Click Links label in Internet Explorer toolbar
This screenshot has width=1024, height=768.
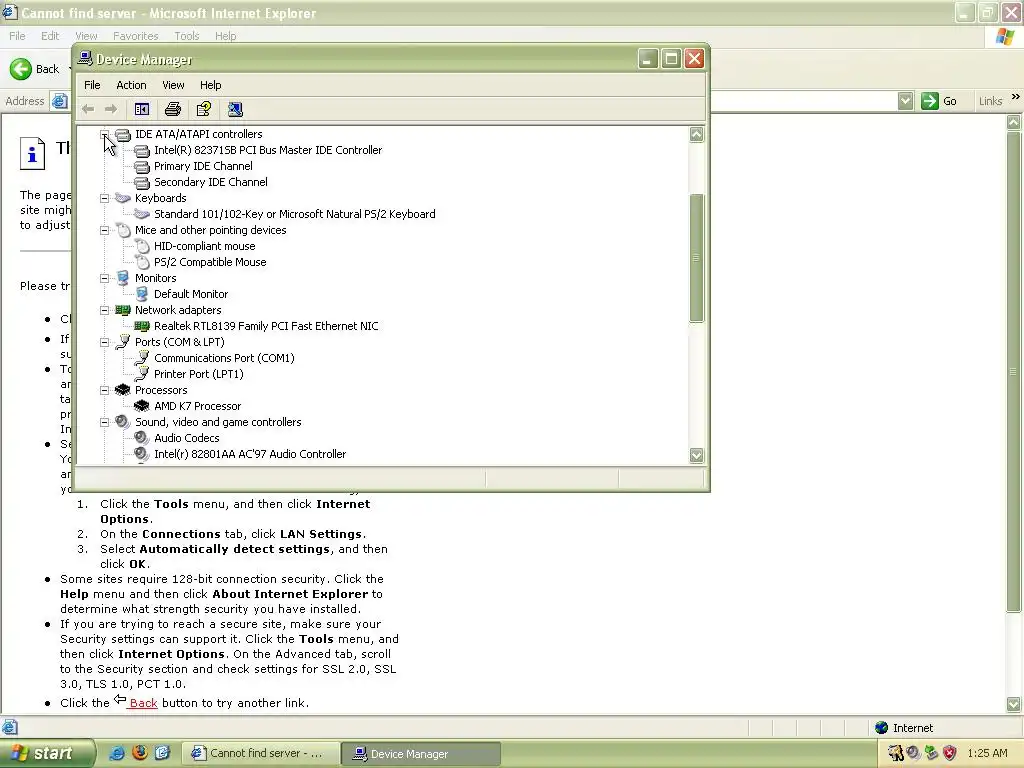click(x=990, y=101)
